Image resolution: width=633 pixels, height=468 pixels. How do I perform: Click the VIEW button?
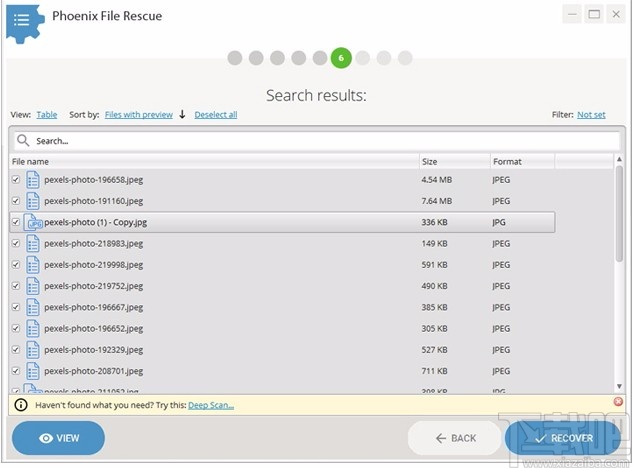pyautogui.click(x=59, y=438)
